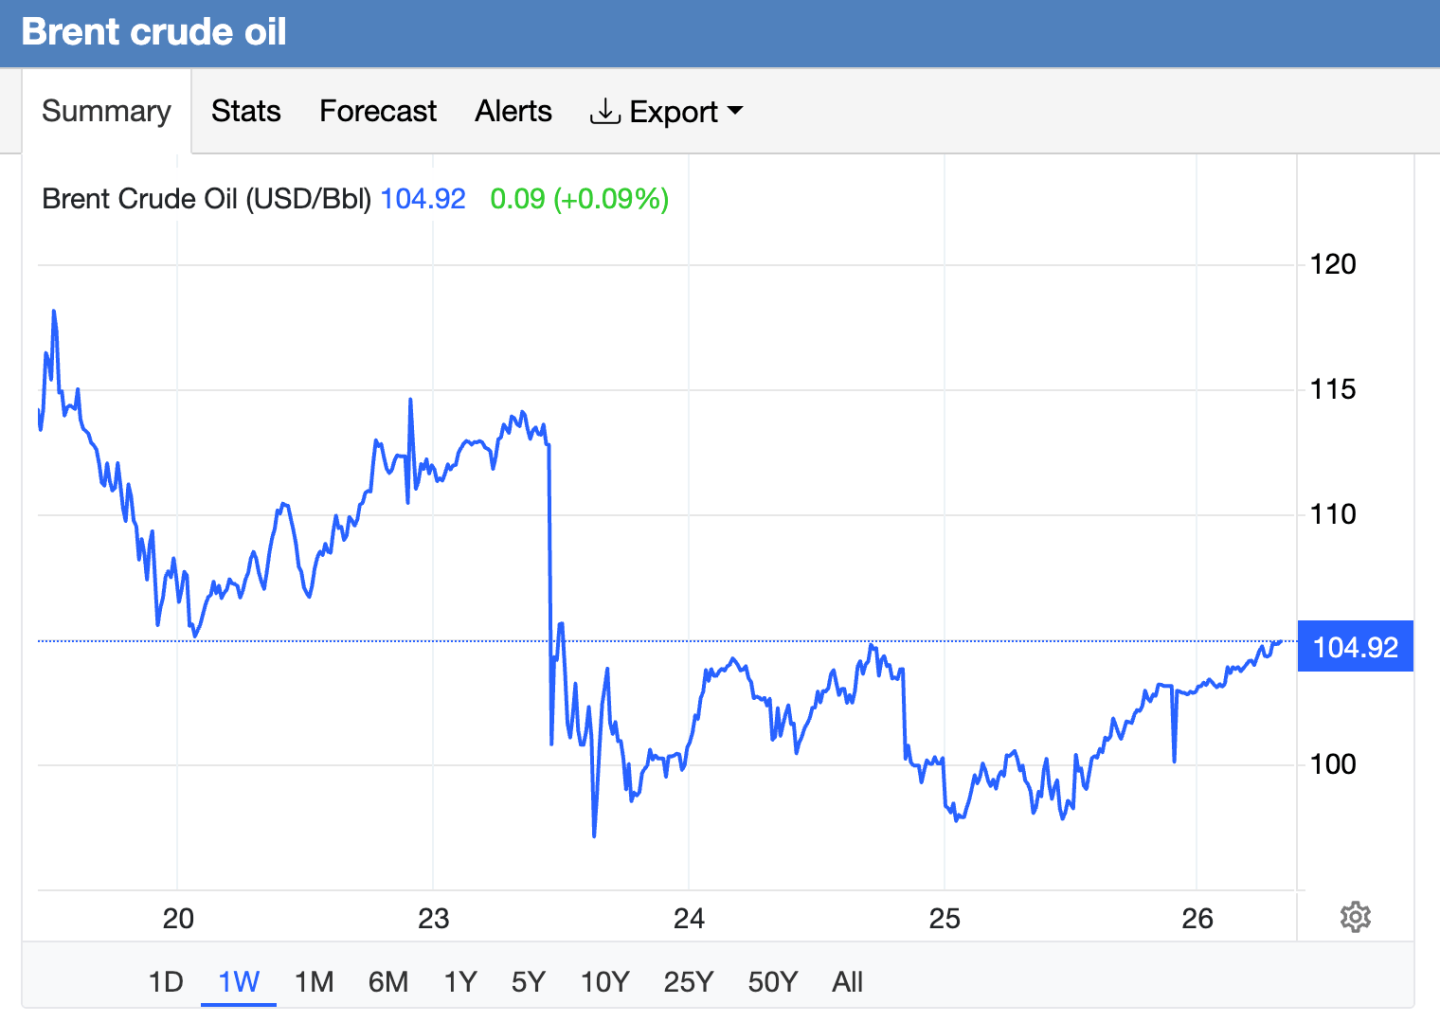Open the Forecast tab
The height and width of the screenshot is (1022, 1440).
pyautogui.click(x=378, y=111)
